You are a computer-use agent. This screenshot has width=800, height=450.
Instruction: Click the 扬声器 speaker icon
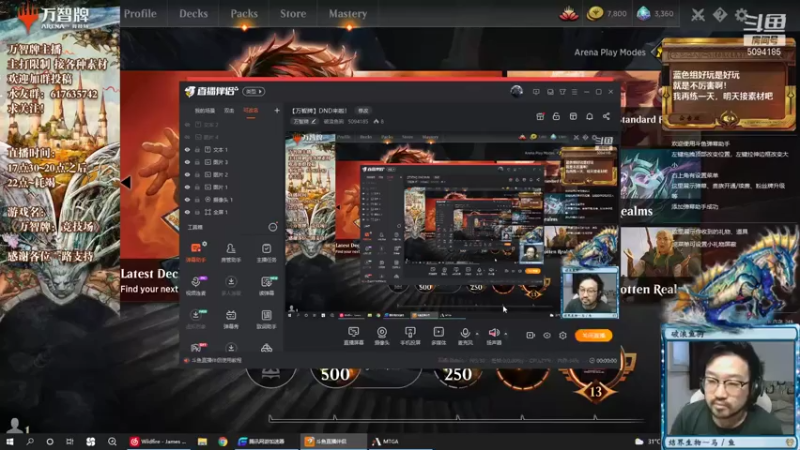(493, 333)
